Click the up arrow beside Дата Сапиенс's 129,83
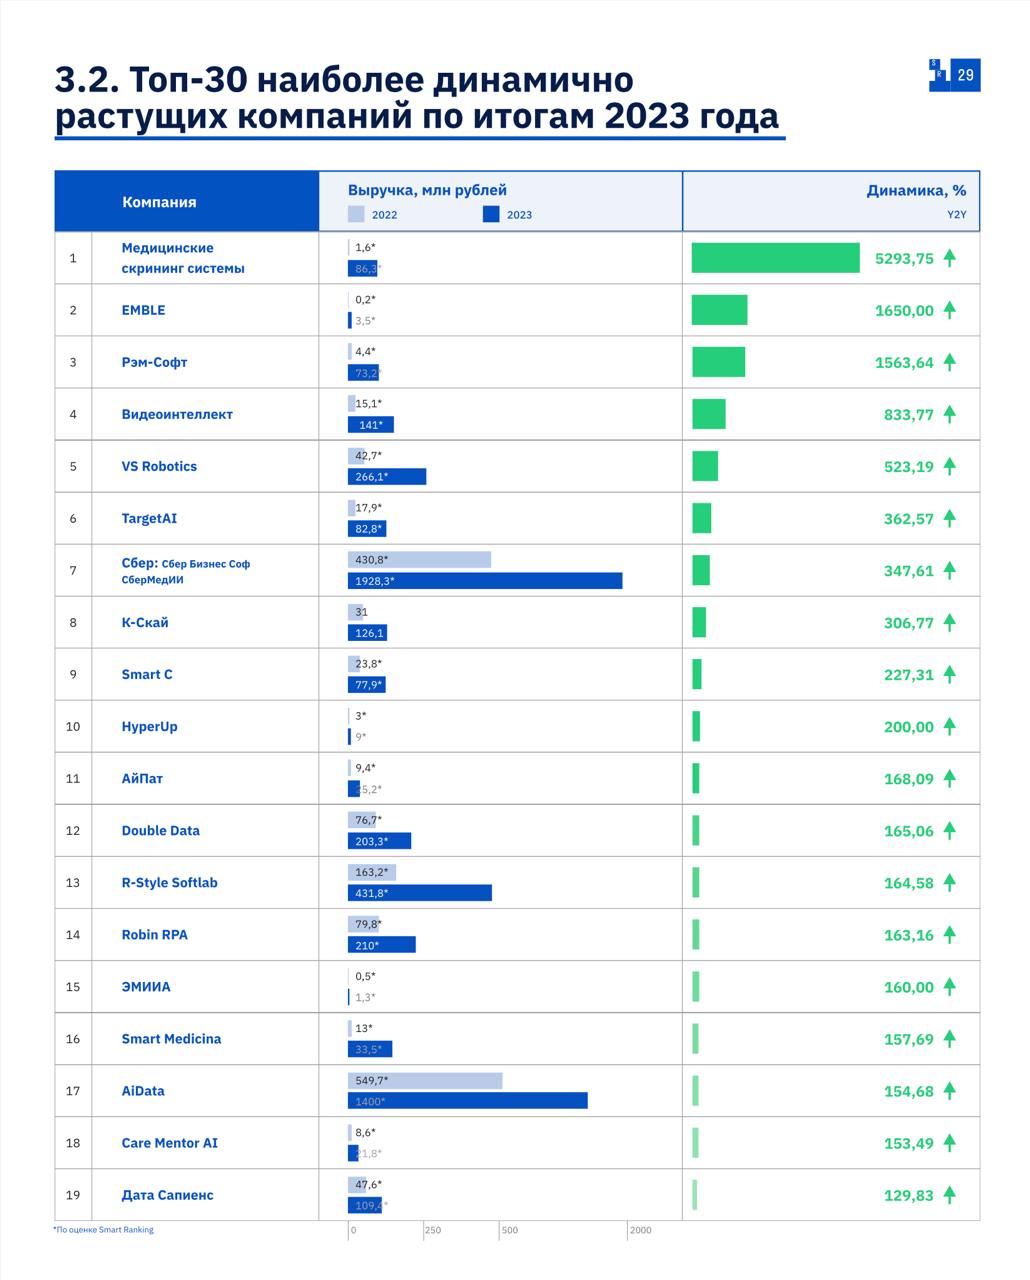 pyautogui.click(x=948, y=1194)
